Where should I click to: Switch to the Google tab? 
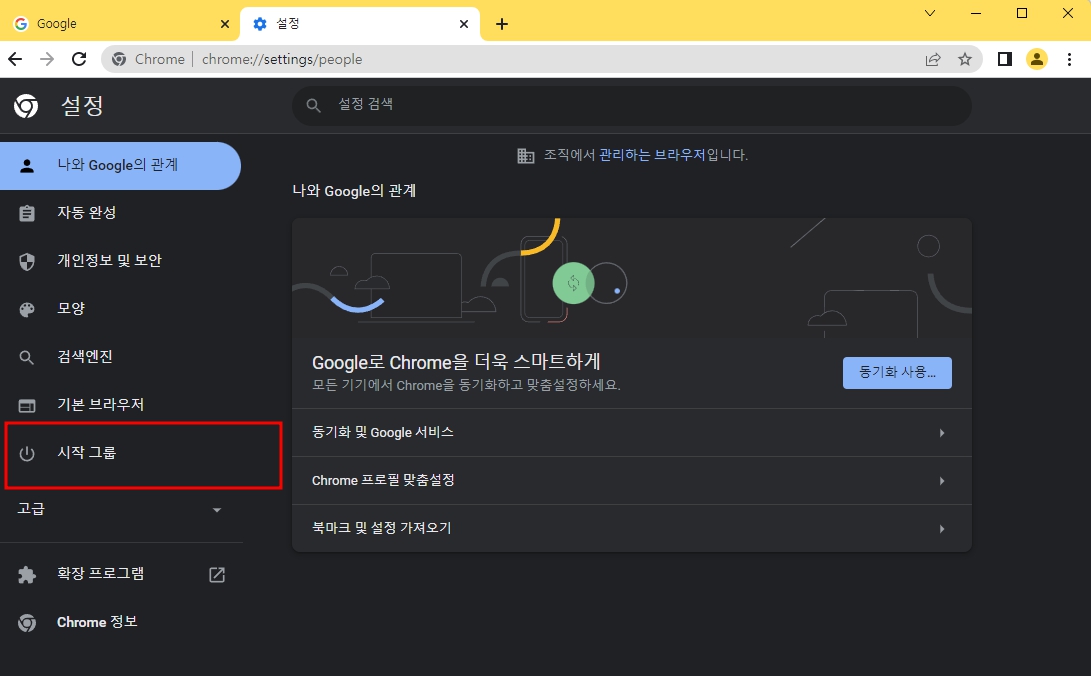(x=110, y=22)
